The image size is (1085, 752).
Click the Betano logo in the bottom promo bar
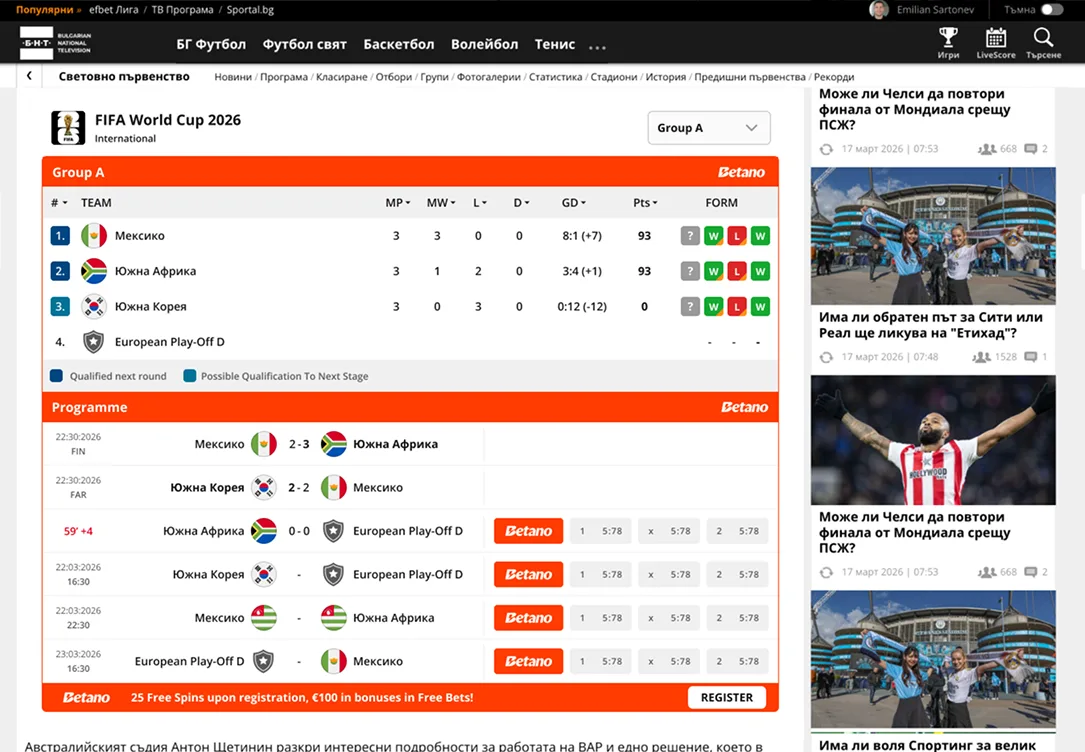click(86, 697)
